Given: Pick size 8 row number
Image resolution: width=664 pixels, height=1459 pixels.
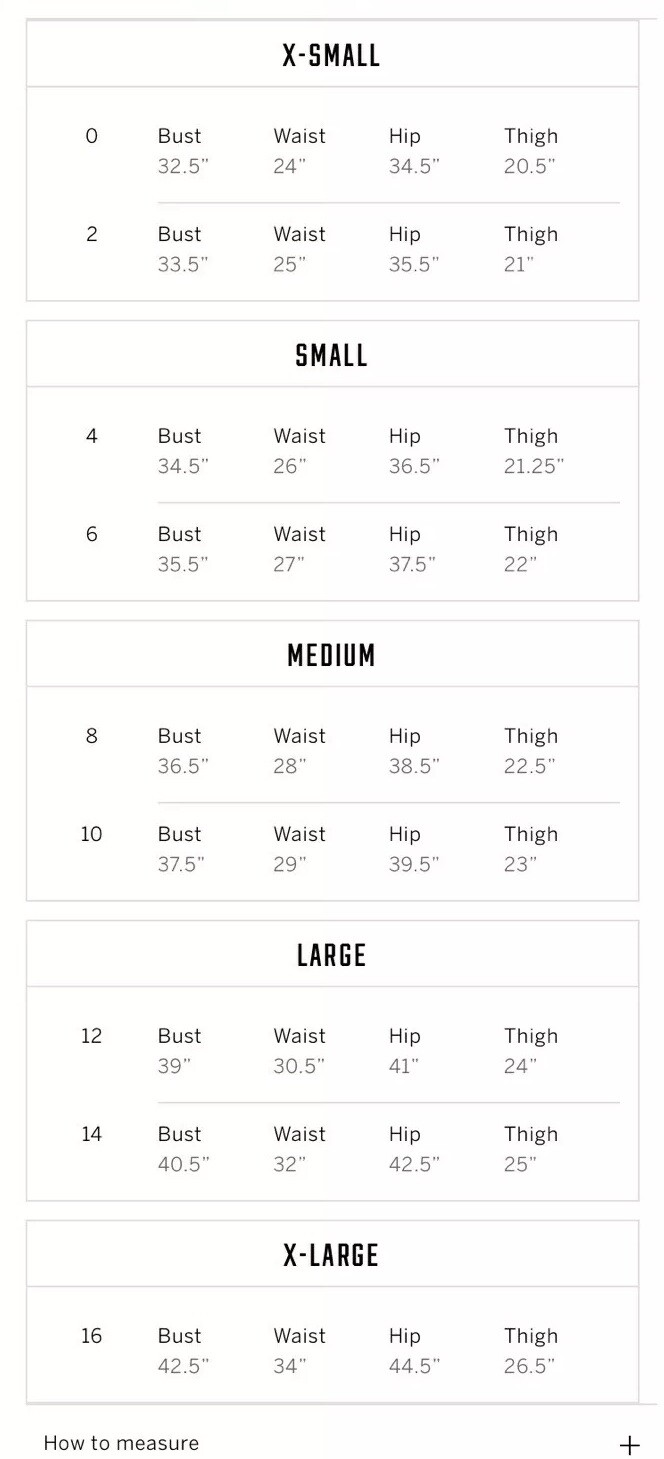Looking at the screenshot, I should click(92, 736).
